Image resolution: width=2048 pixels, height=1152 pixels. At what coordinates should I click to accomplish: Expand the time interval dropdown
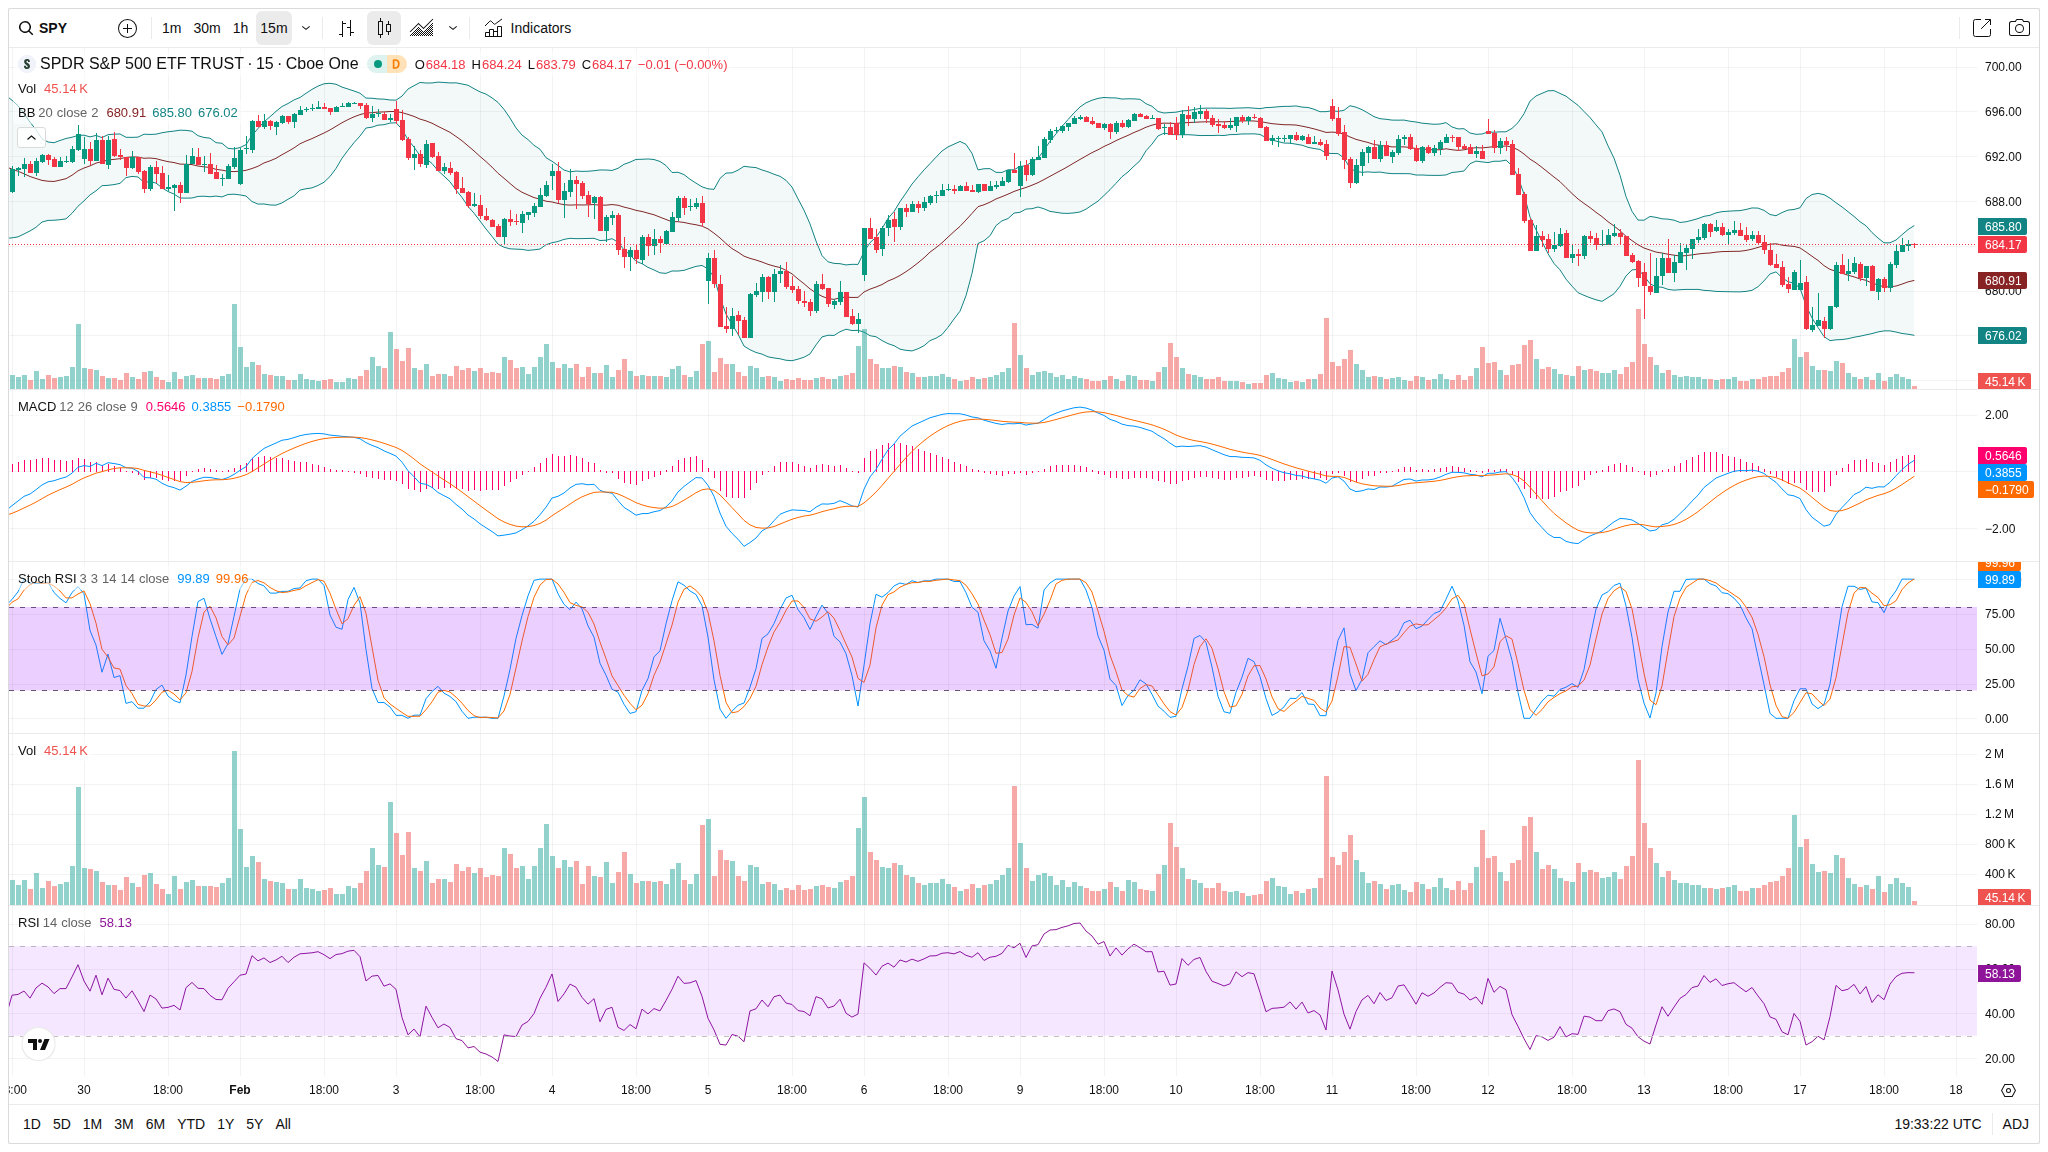pos(306,28)
